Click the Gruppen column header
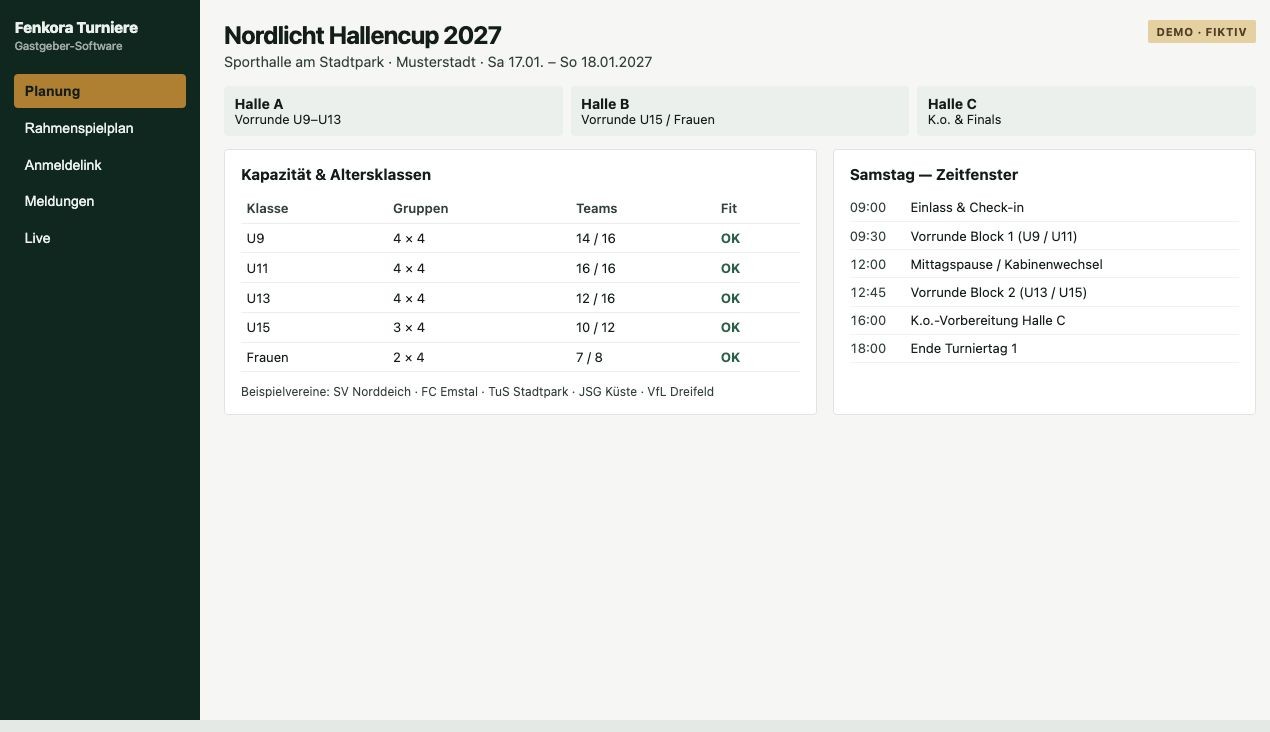Viewport: 1270px width, 732px height. (x=420, y=209)
